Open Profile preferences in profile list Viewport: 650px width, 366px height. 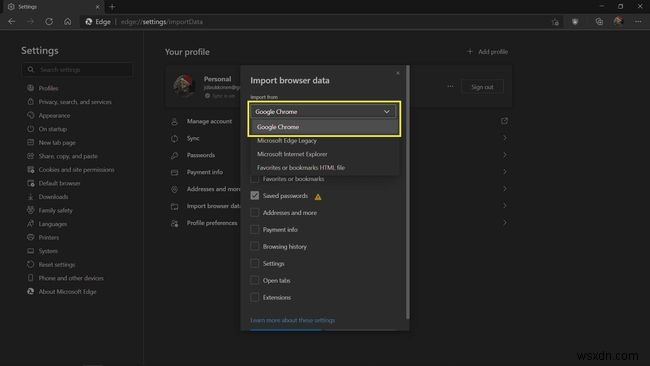(x=212, y=223)
